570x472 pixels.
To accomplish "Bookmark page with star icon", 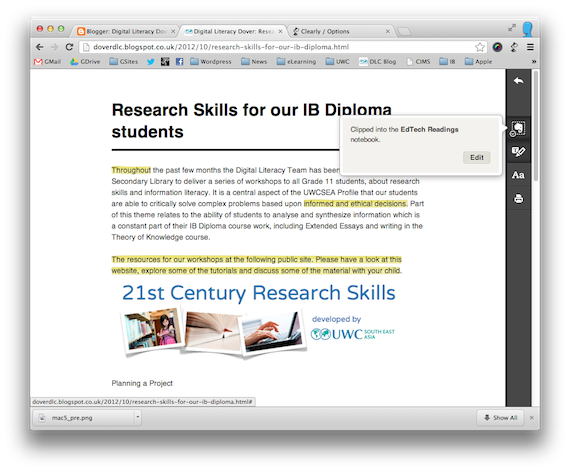I will [x=480, y=47].
